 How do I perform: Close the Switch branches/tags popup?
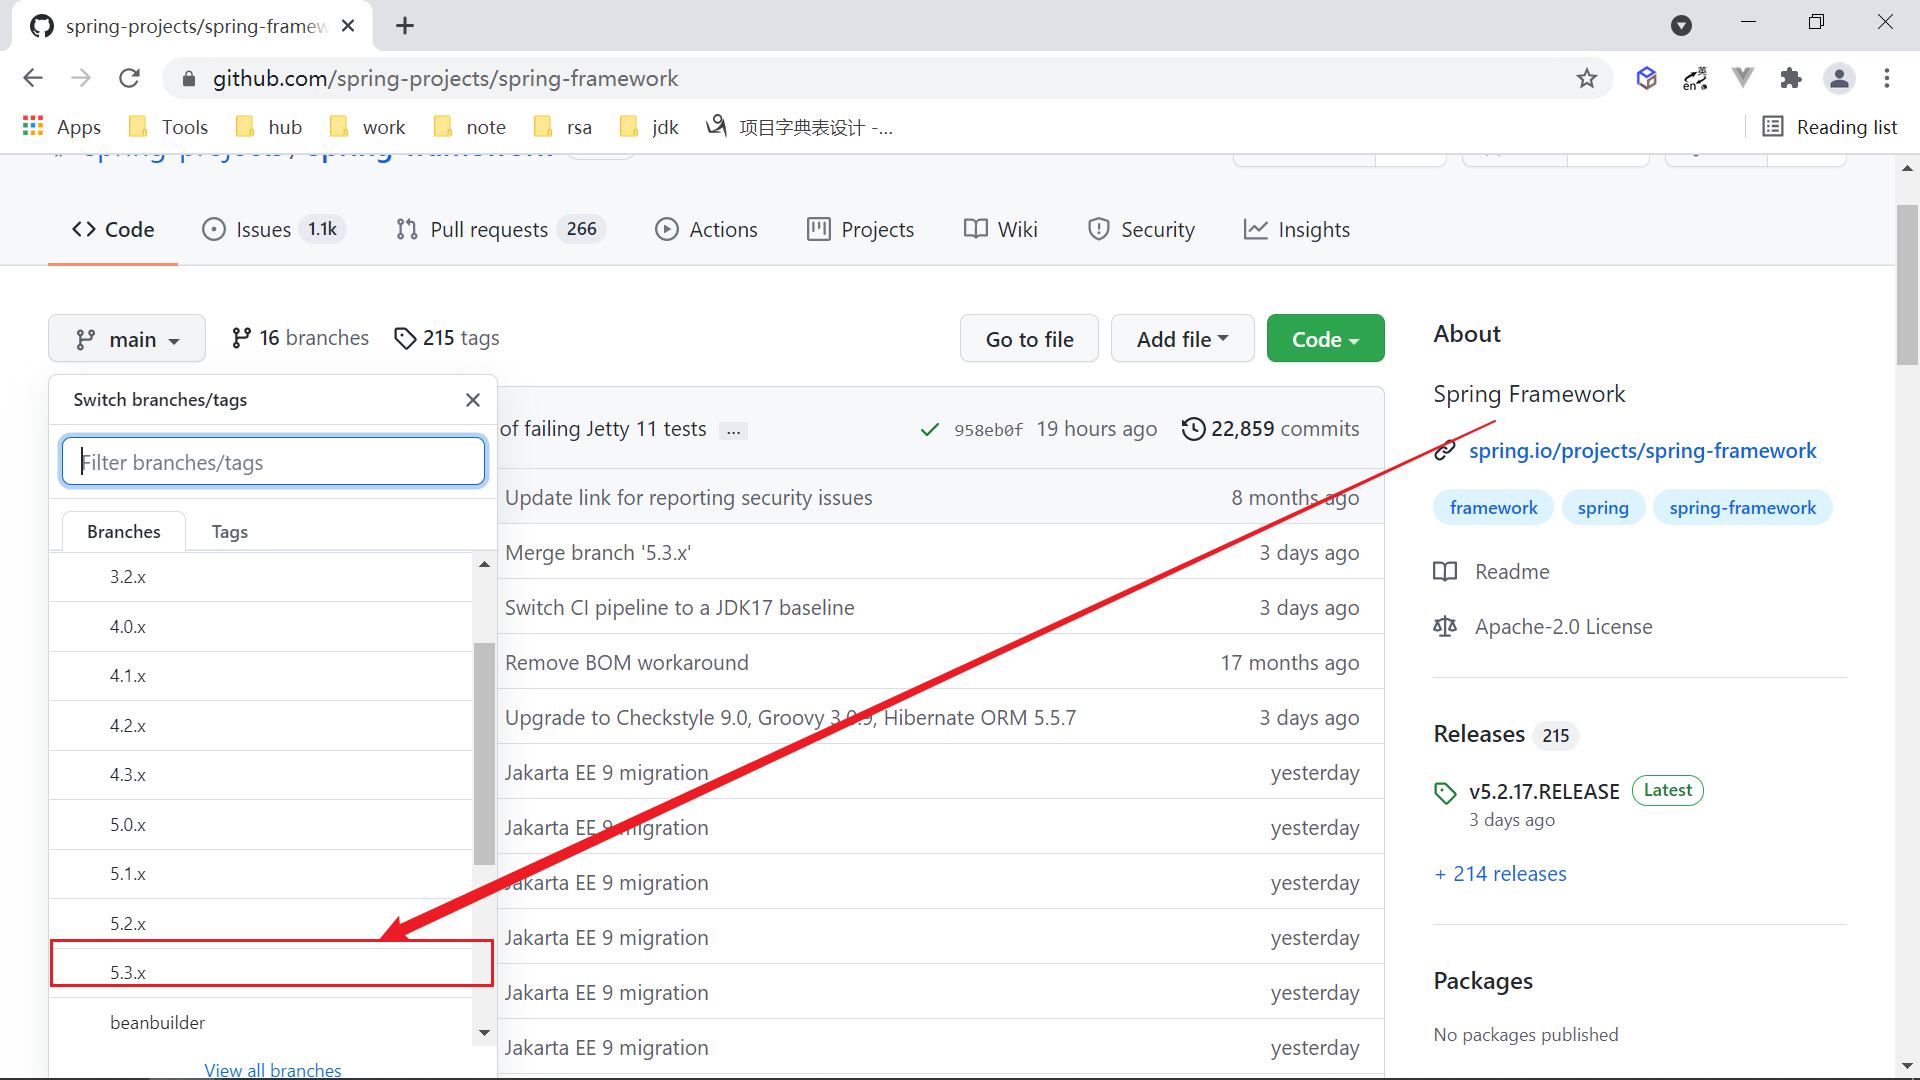click(x=473, y=400)
